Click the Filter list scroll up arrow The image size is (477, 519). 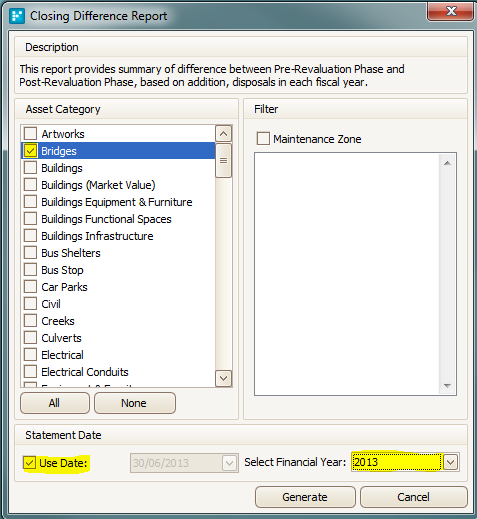tap(447, 163)
